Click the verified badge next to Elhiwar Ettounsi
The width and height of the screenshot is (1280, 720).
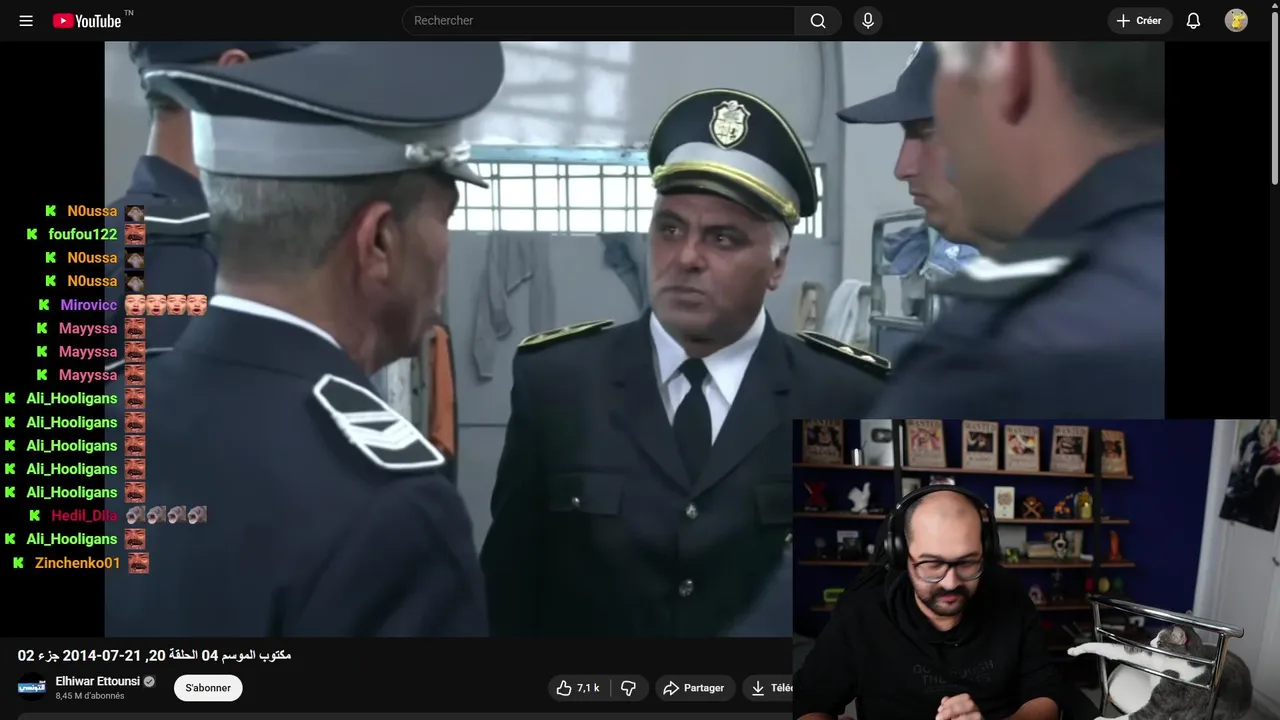click(x=149, y=681)
